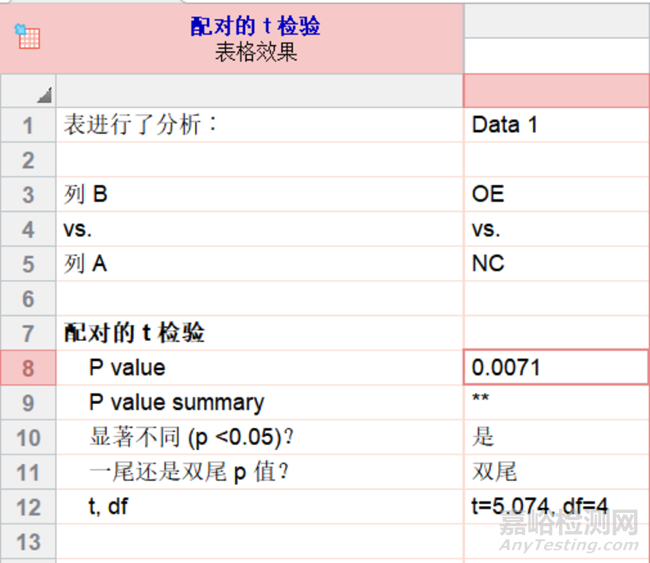This screenshot has height=563, width=650.
Task: Select row header number 1
Action: tap(27, 125)
